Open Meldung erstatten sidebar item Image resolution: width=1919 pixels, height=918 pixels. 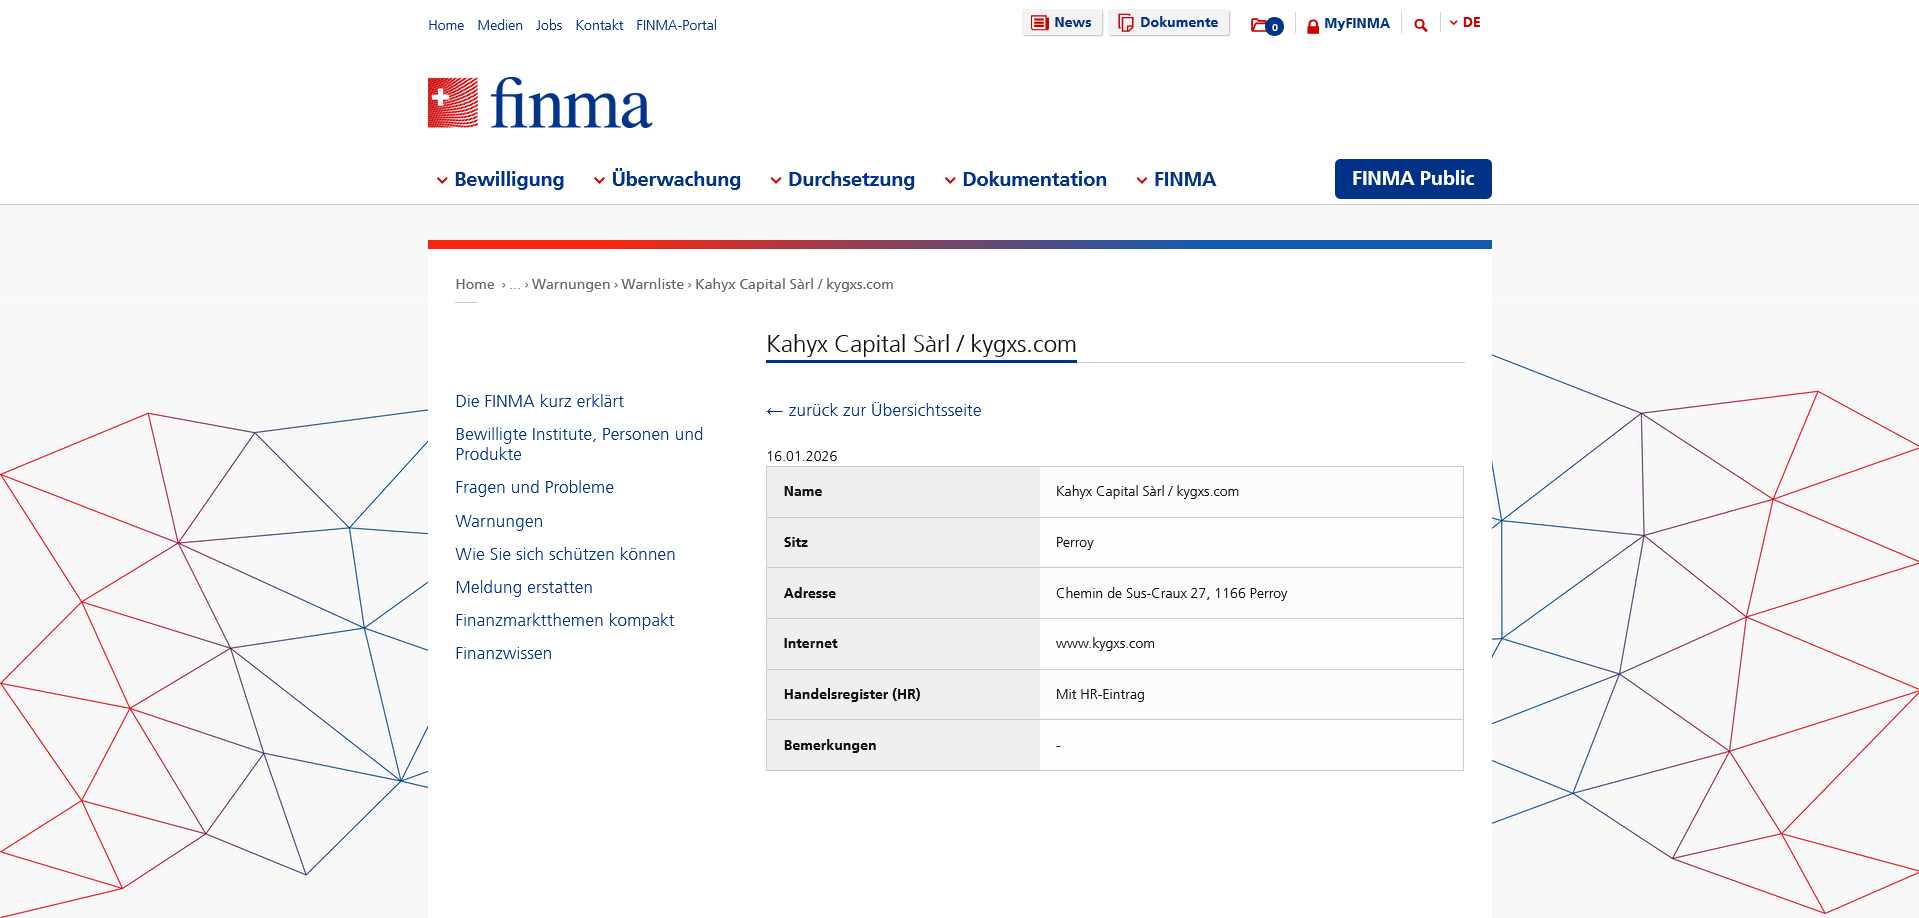[x=524, y=588]
